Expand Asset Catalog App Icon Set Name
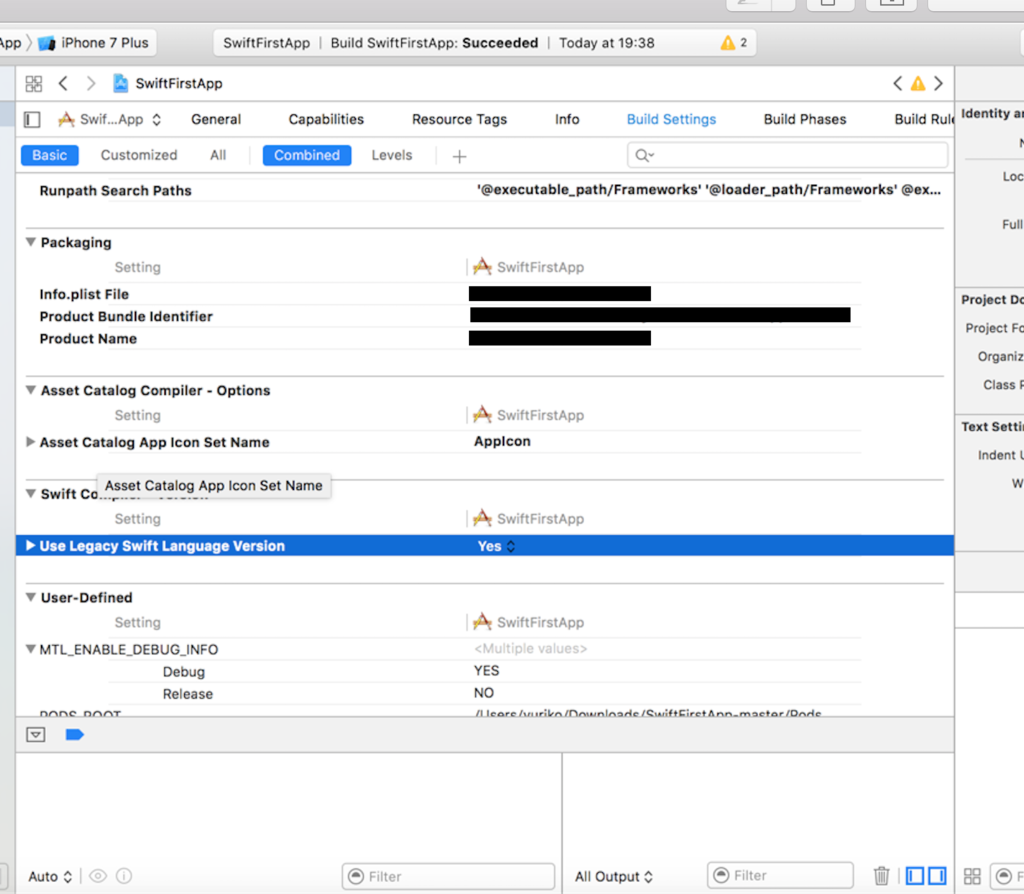Image resolution: width=1024 pixels, height=894 pixels. click(x=31, y=442)
